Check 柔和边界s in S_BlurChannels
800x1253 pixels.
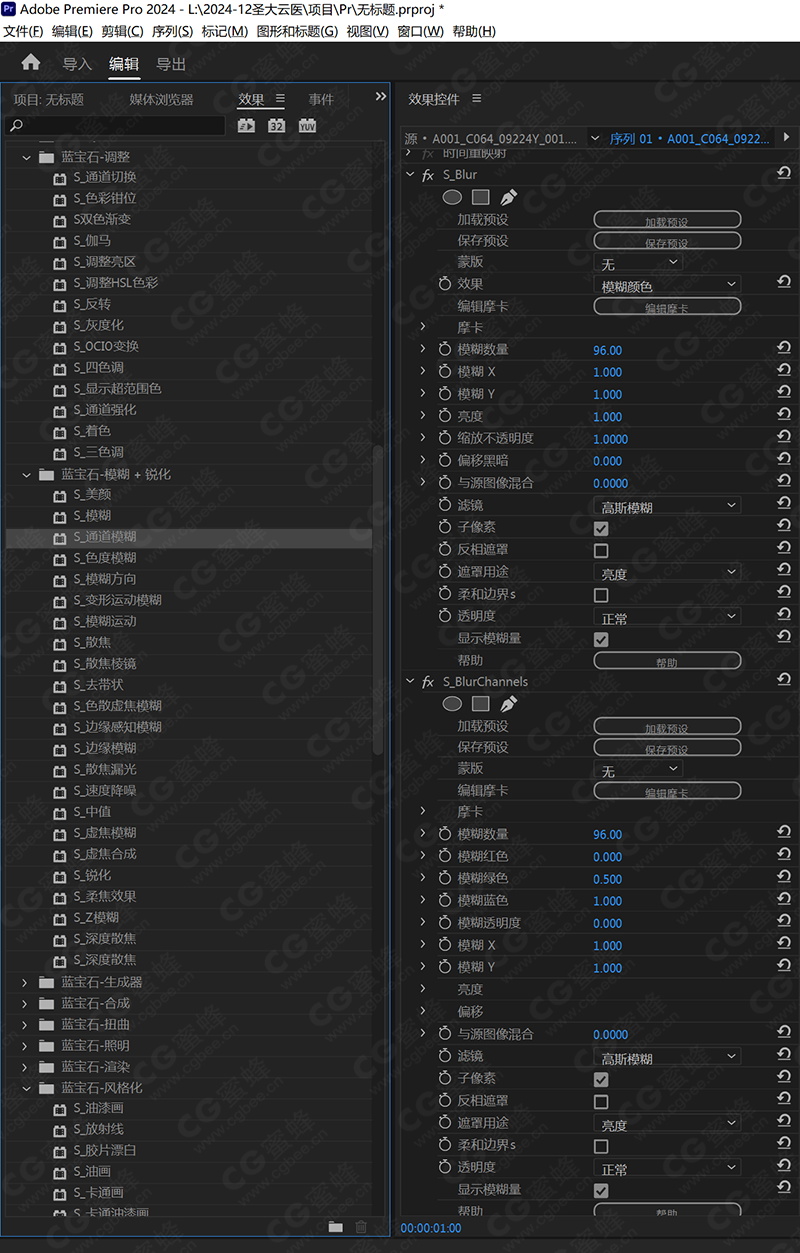tap(601, 1146)
